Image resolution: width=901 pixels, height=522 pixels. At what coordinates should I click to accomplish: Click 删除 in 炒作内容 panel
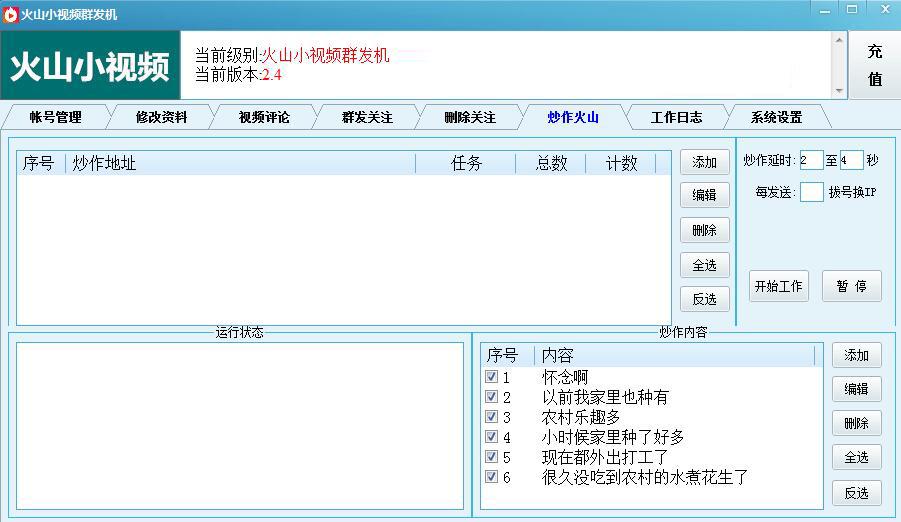856,424
